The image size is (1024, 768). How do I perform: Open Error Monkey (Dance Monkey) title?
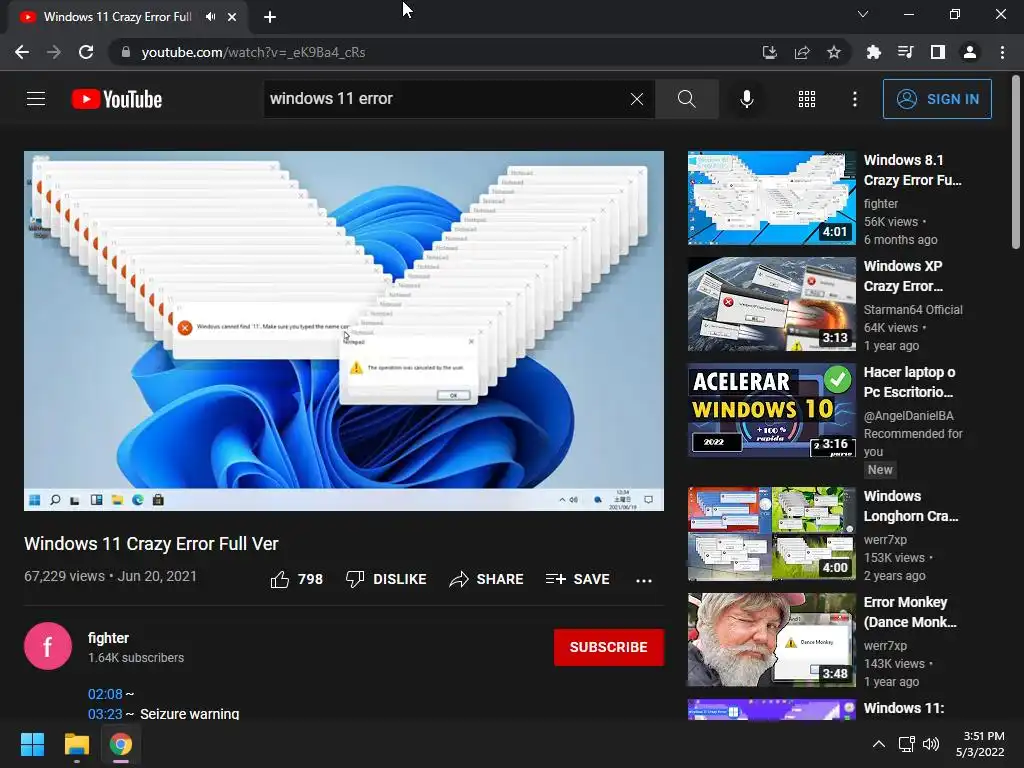[910, 612]
